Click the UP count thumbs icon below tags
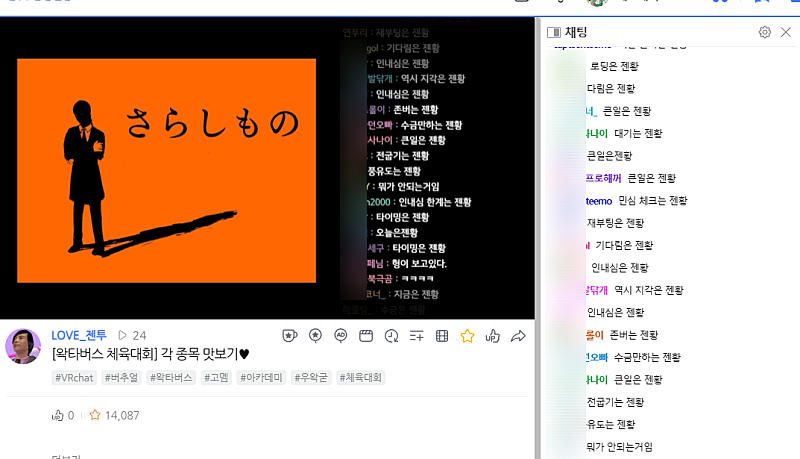The image size is (800, 459). coord(57,415)
